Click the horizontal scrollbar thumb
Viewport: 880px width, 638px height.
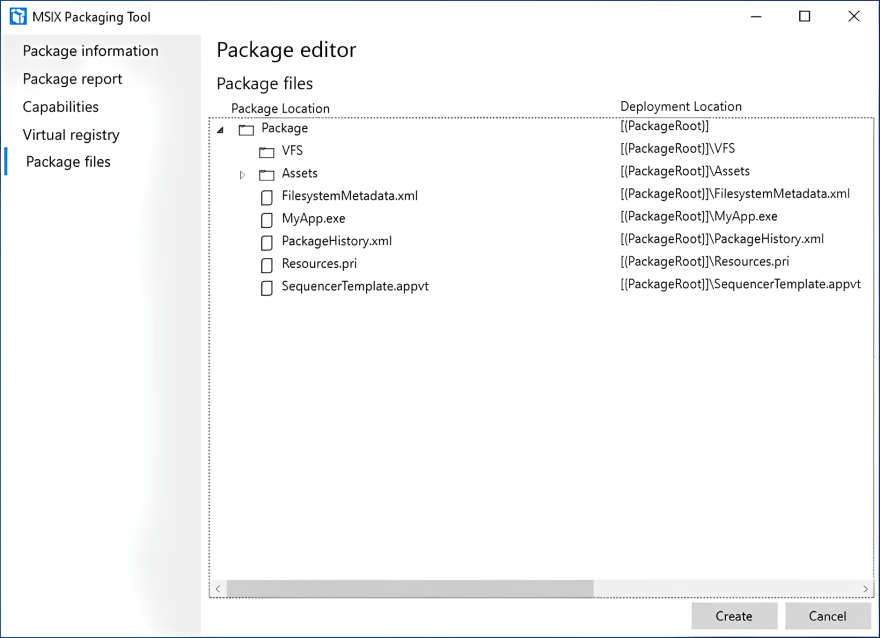click(410, 589)
